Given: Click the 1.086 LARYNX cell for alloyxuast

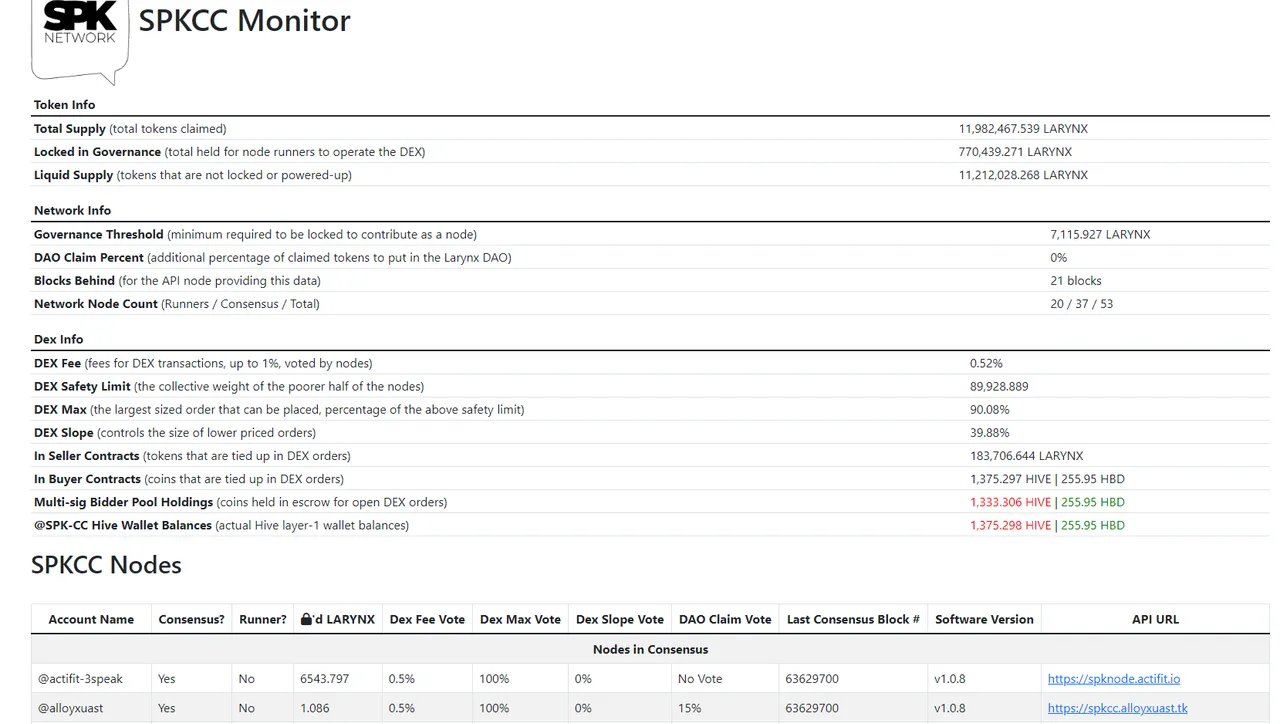Looking at the screenshot, I should 338,708.
